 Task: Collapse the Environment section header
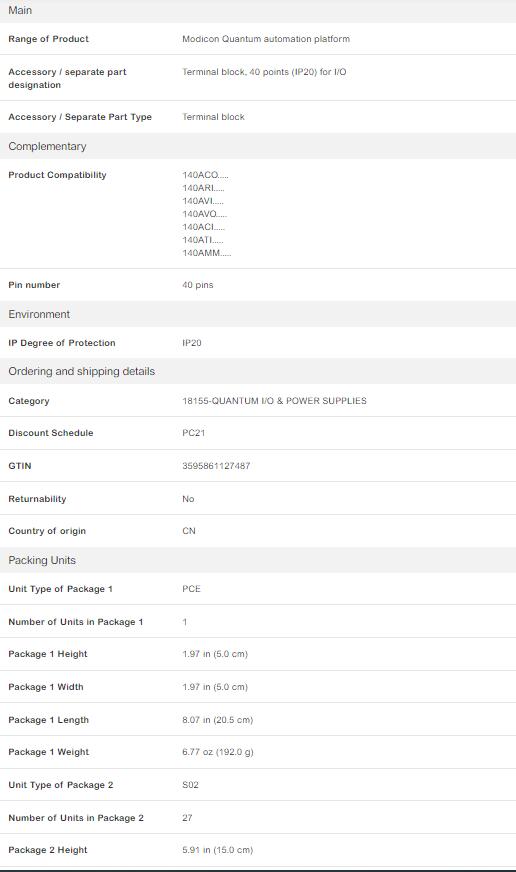coord(258,314)
